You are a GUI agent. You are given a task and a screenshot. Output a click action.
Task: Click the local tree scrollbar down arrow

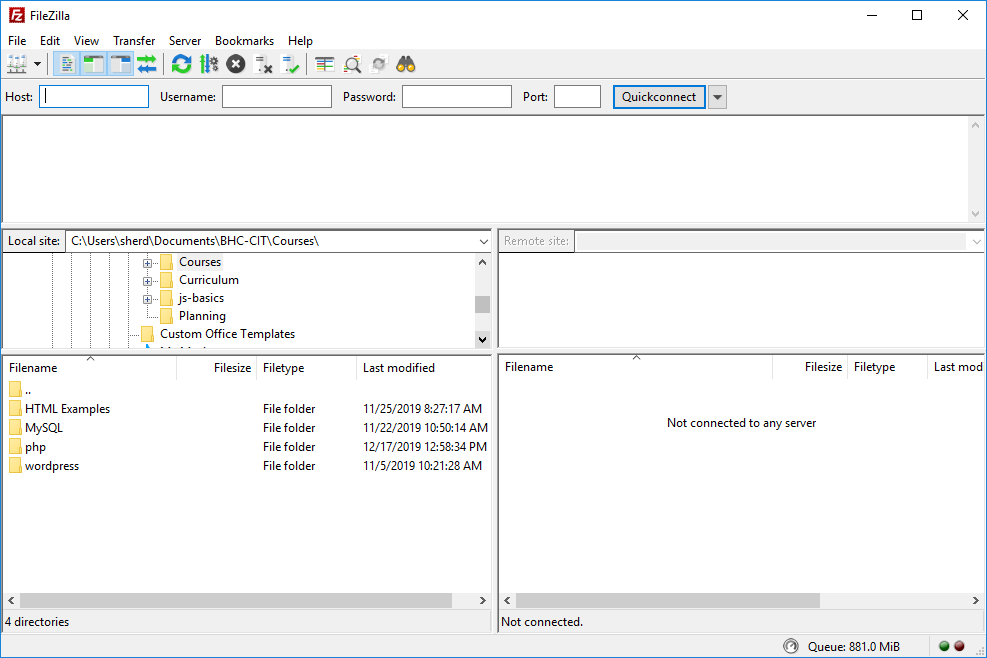click(x=483, y=339)
